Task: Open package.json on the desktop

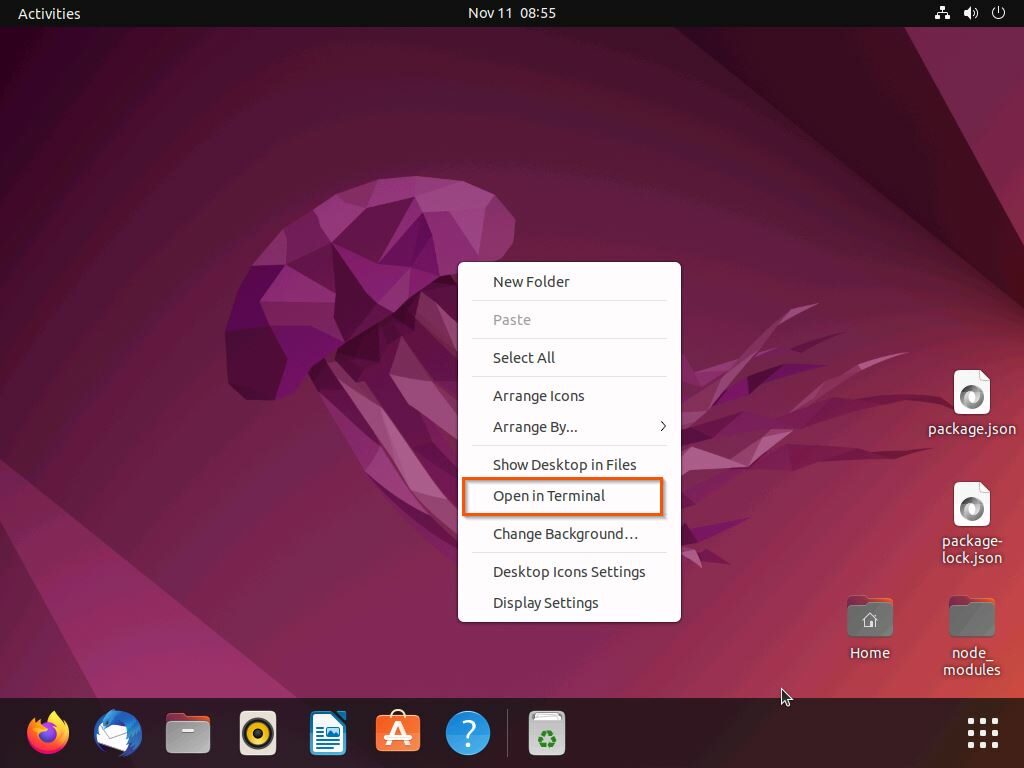Action: 971,393
